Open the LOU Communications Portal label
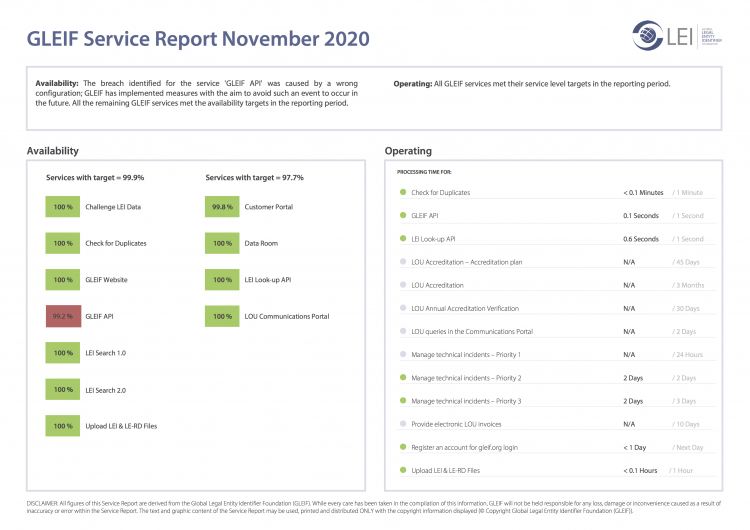Screen dimensions: 750x530 tap(287, 316)
